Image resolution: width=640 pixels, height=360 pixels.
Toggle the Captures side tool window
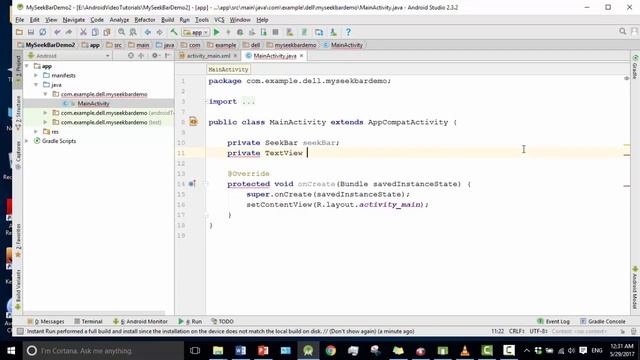click(x=18, y=155)
